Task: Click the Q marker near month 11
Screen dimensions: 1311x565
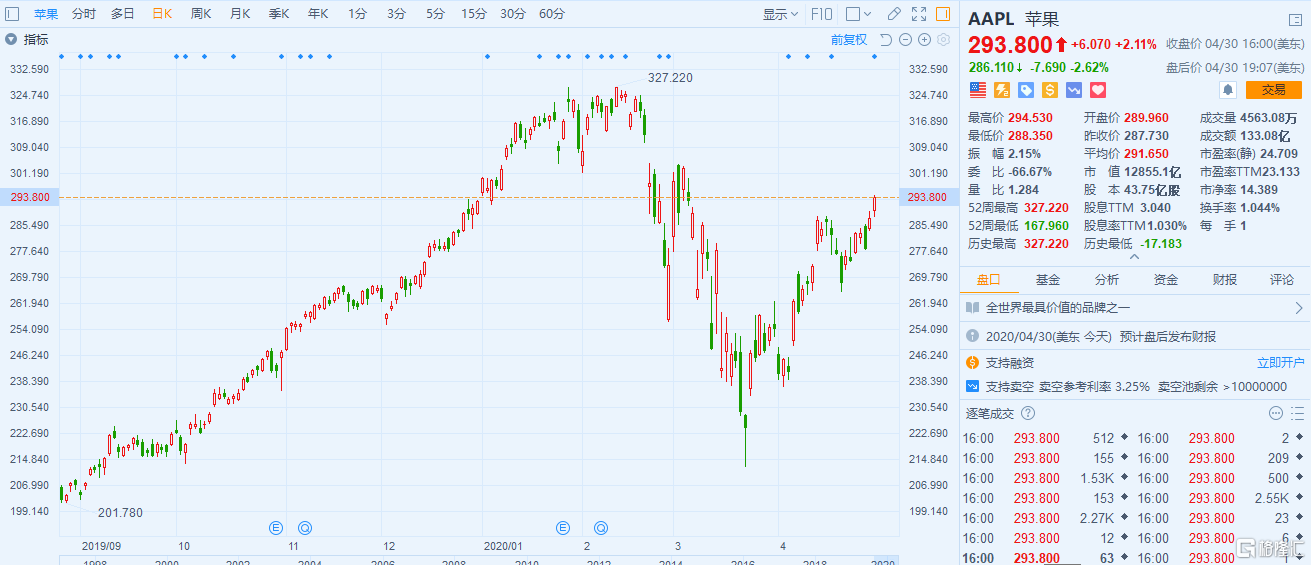Action: point(304,527)
